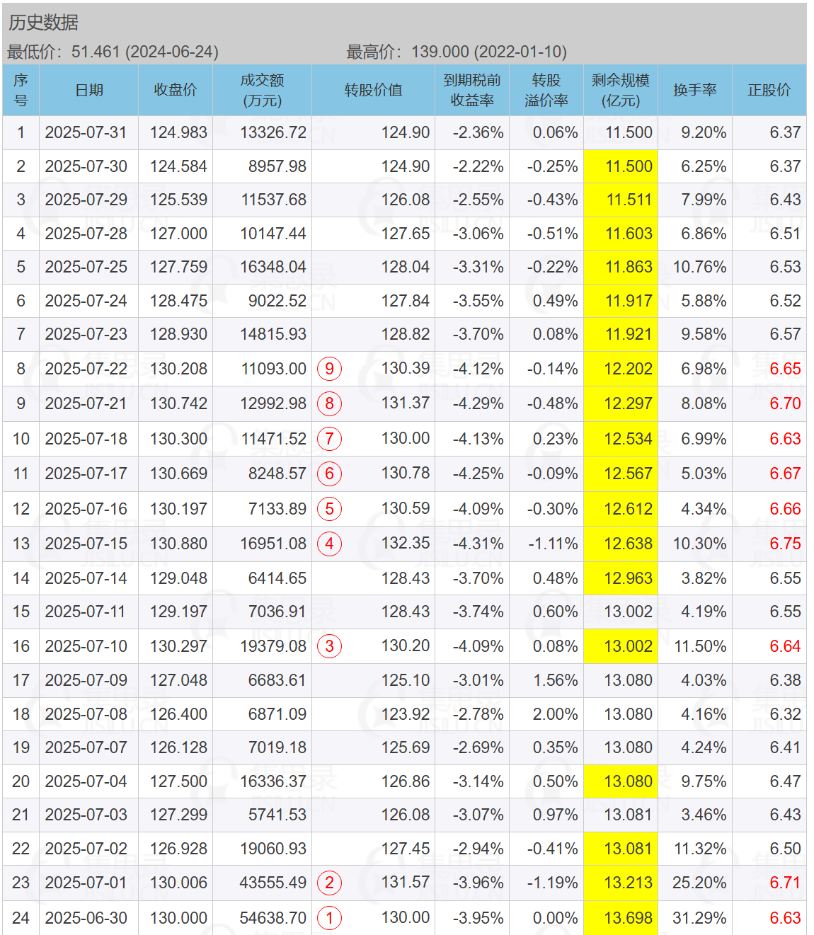Viewport: 814px width, 935px height.
Task: Select the circled number 7 annotation
Action: (330, 439)
